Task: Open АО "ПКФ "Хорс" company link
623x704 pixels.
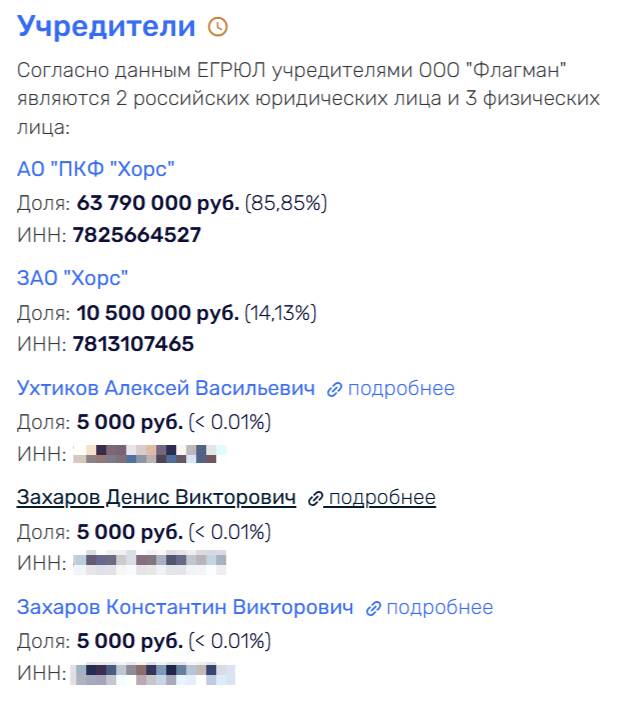Action: [x=96, y=169]
